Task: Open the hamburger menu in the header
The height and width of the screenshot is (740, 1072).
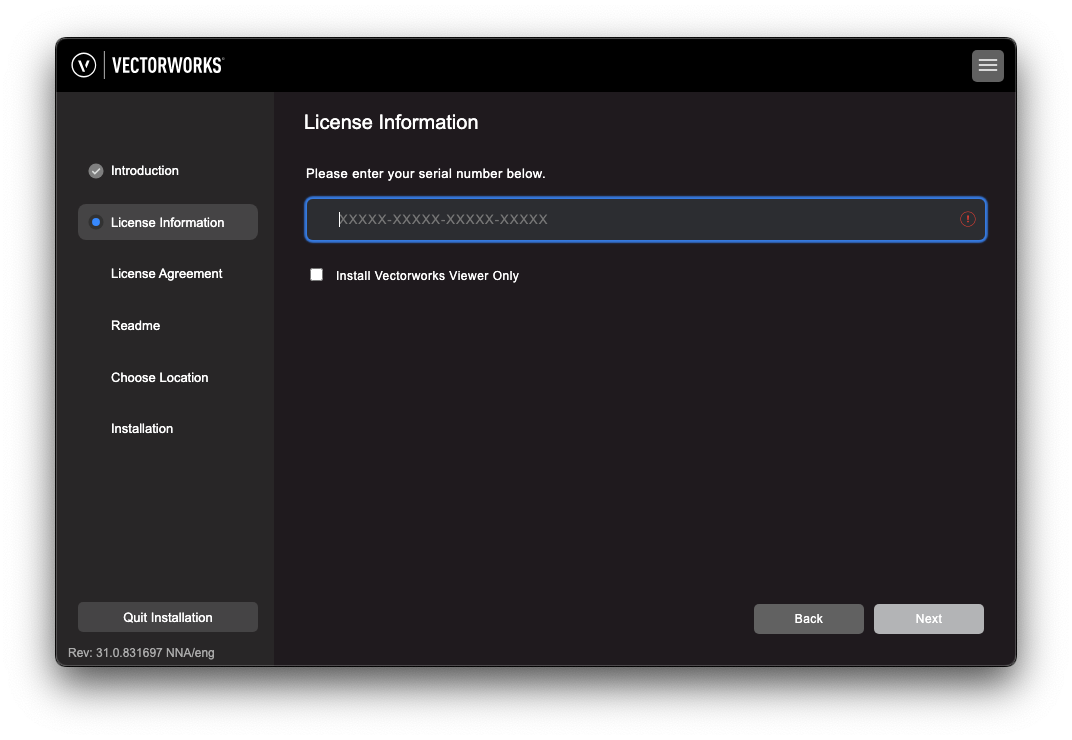Action: [x=987, y=66]
